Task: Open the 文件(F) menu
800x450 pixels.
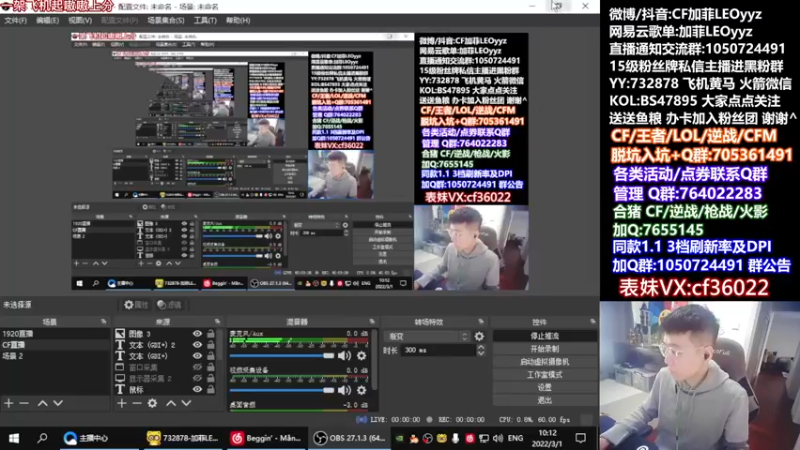Action: click(15, 20)
